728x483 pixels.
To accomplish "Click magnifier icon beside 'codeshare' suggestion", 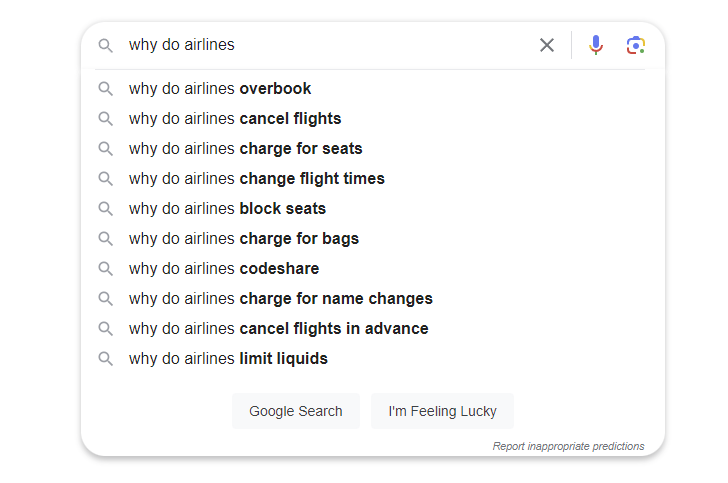I will tap(106, 269).
